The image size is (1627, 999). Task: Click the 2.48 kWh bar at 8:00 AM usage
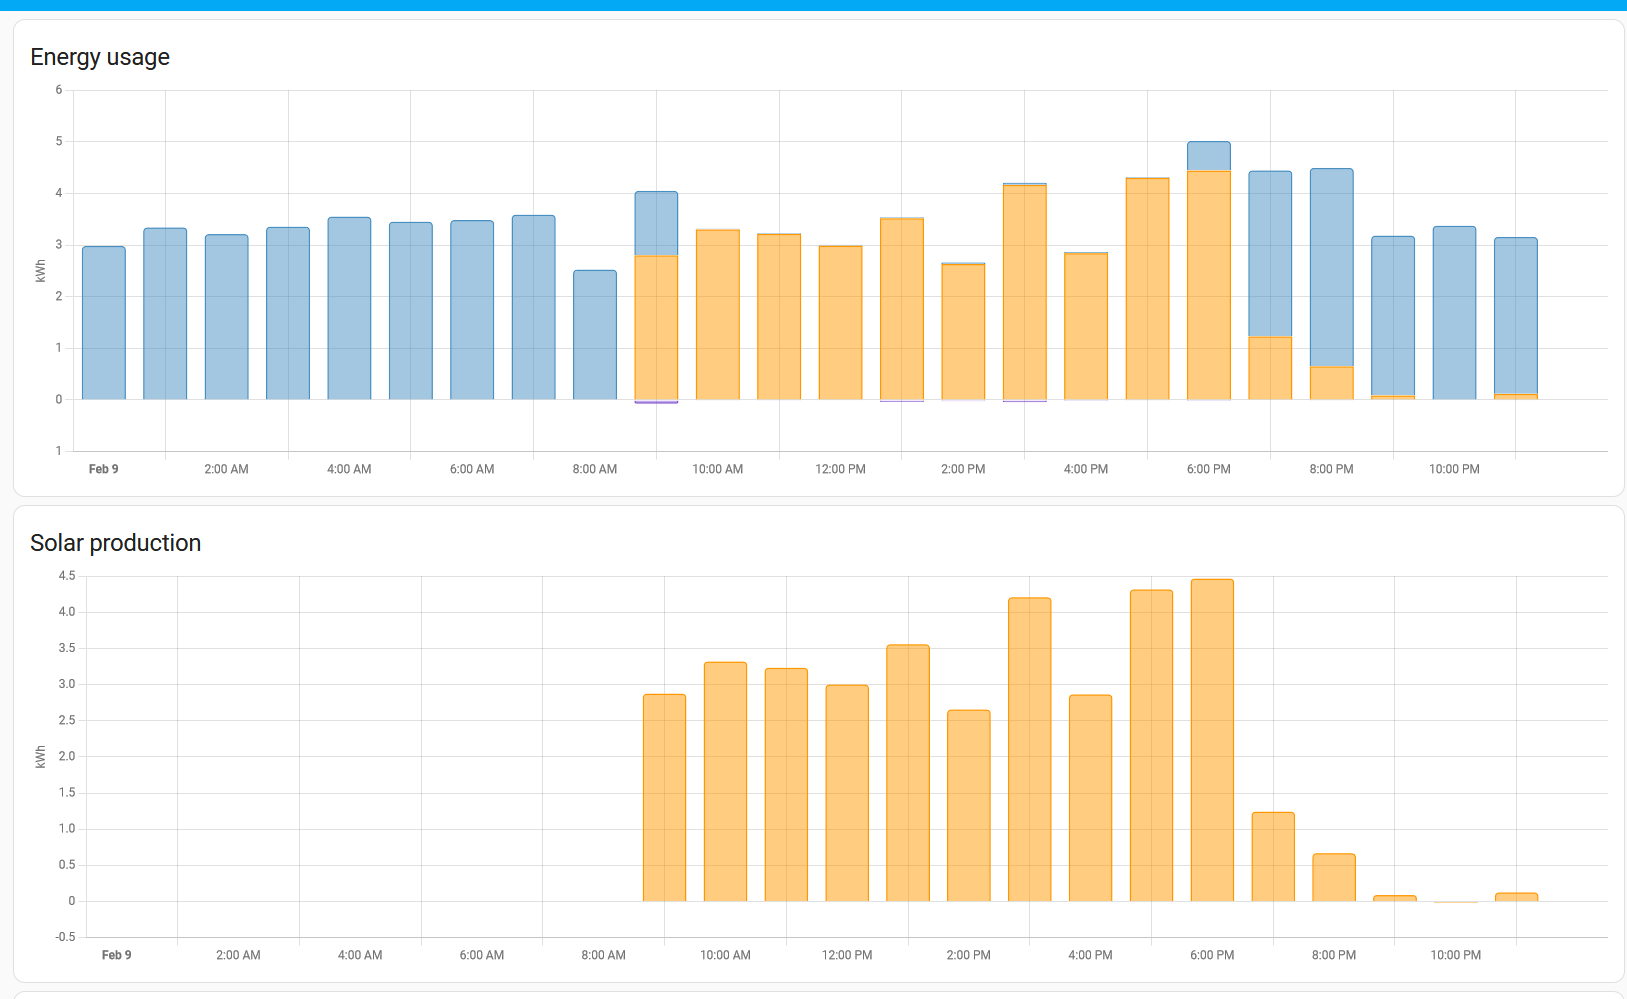click(x=595, y=330)
